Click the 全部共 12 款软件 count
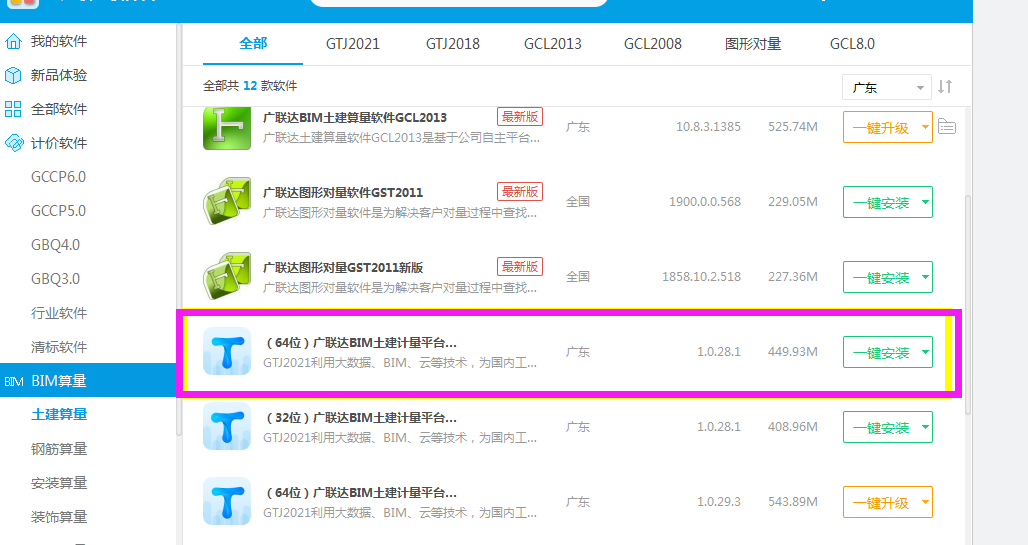This screenshot has height=545, width=1028. (250, 86)
